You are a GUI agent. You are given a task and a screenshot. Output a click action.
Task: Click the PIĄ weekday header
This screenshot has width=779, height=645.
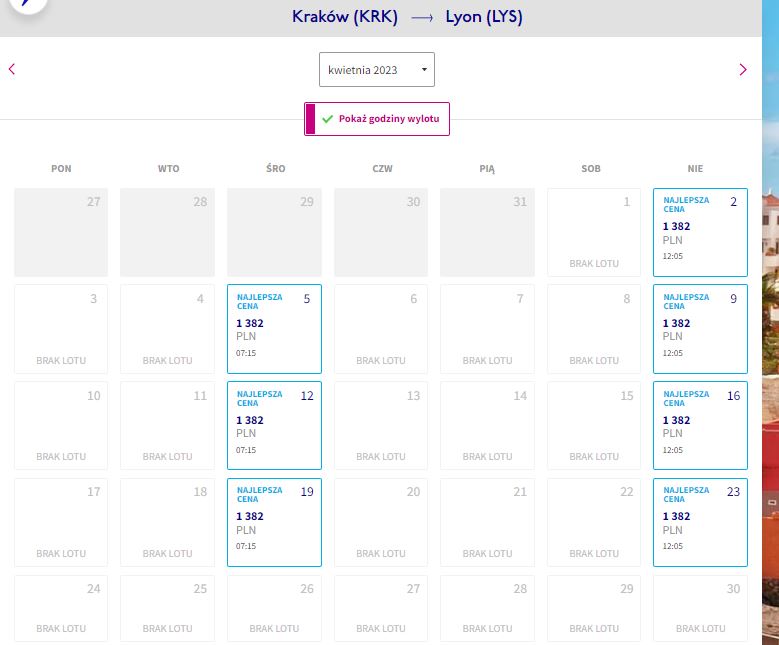(x=487, y=169)
